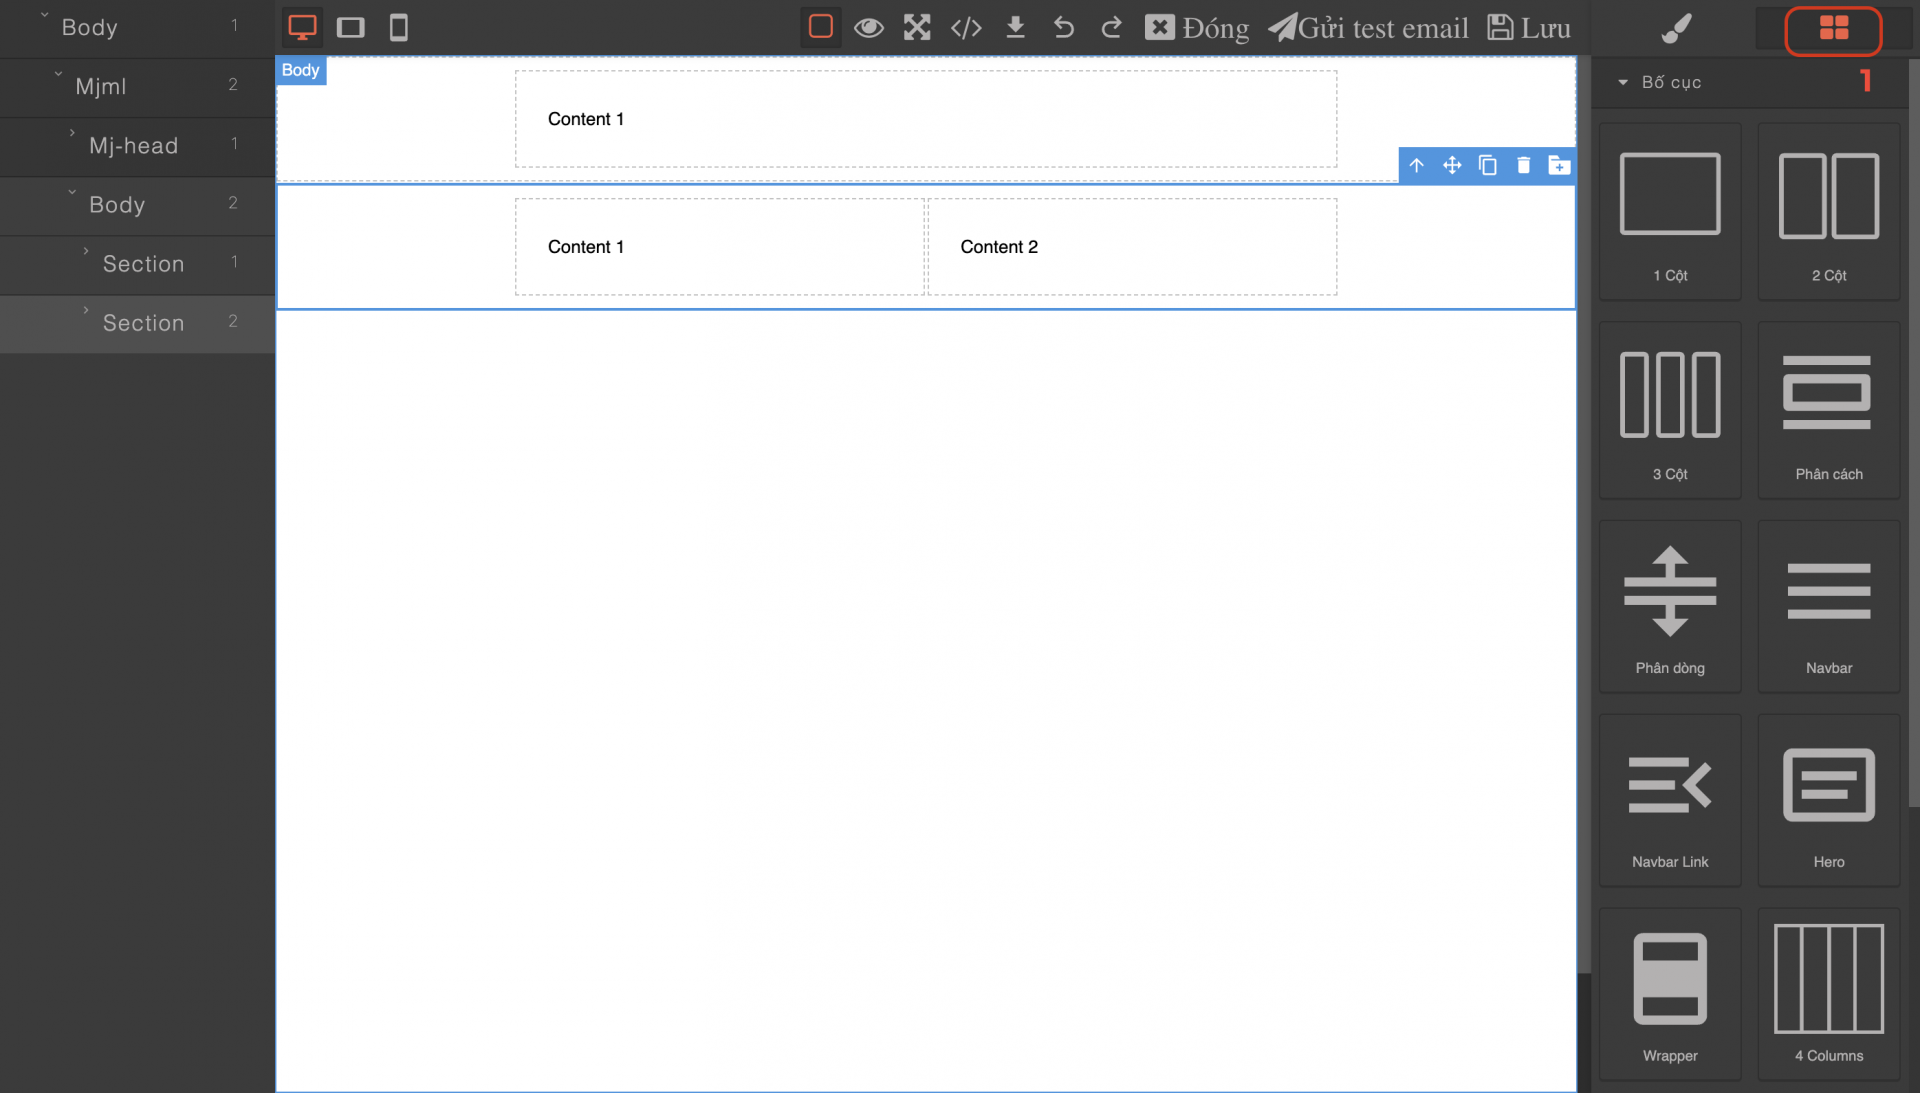Click the redo arrow icon
The height and width of the screenshot is (1093, 1920).
(1111, 27)
